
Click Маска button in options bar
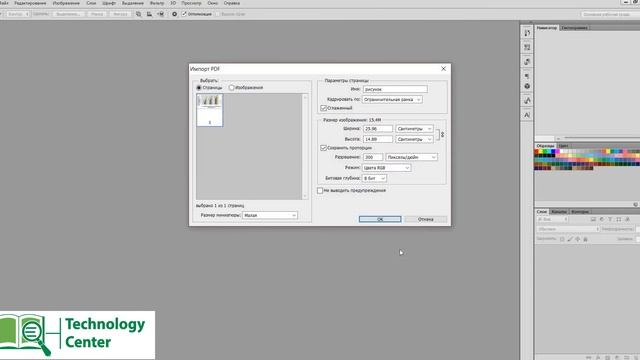(97, 14)
